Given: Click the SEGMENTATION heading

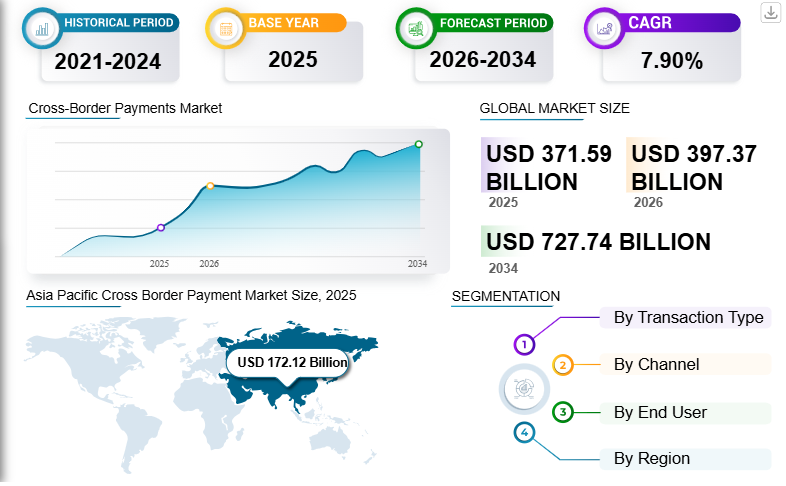Looking at the screenshot, I should point(506,297).
